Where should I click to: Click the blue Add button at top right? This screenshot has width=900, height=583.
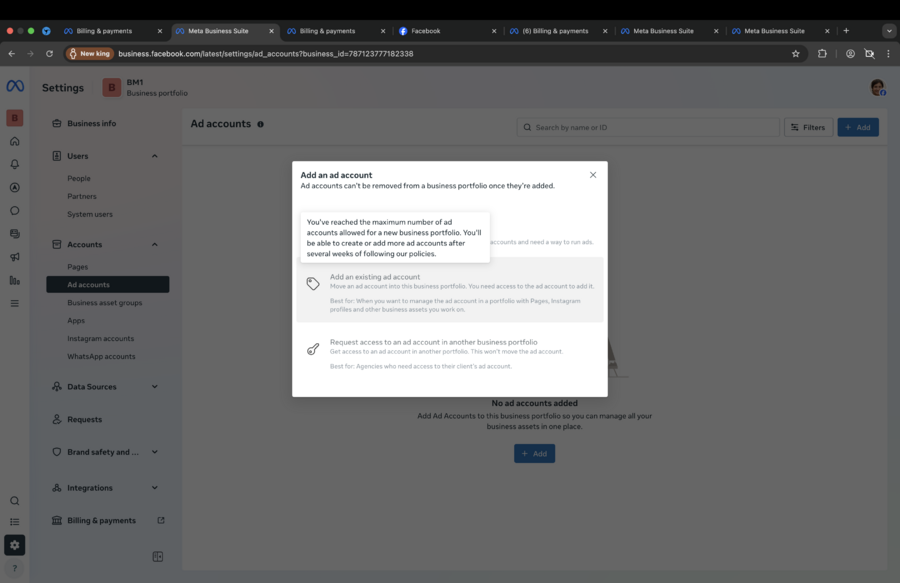click(x=858, y=127)
